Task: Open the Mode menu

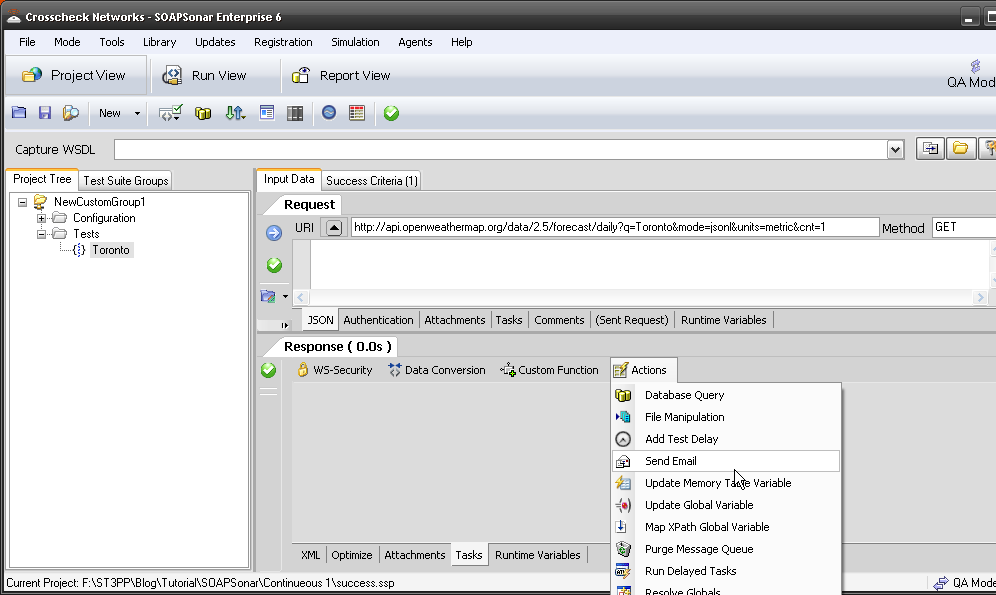Action: 67,42
